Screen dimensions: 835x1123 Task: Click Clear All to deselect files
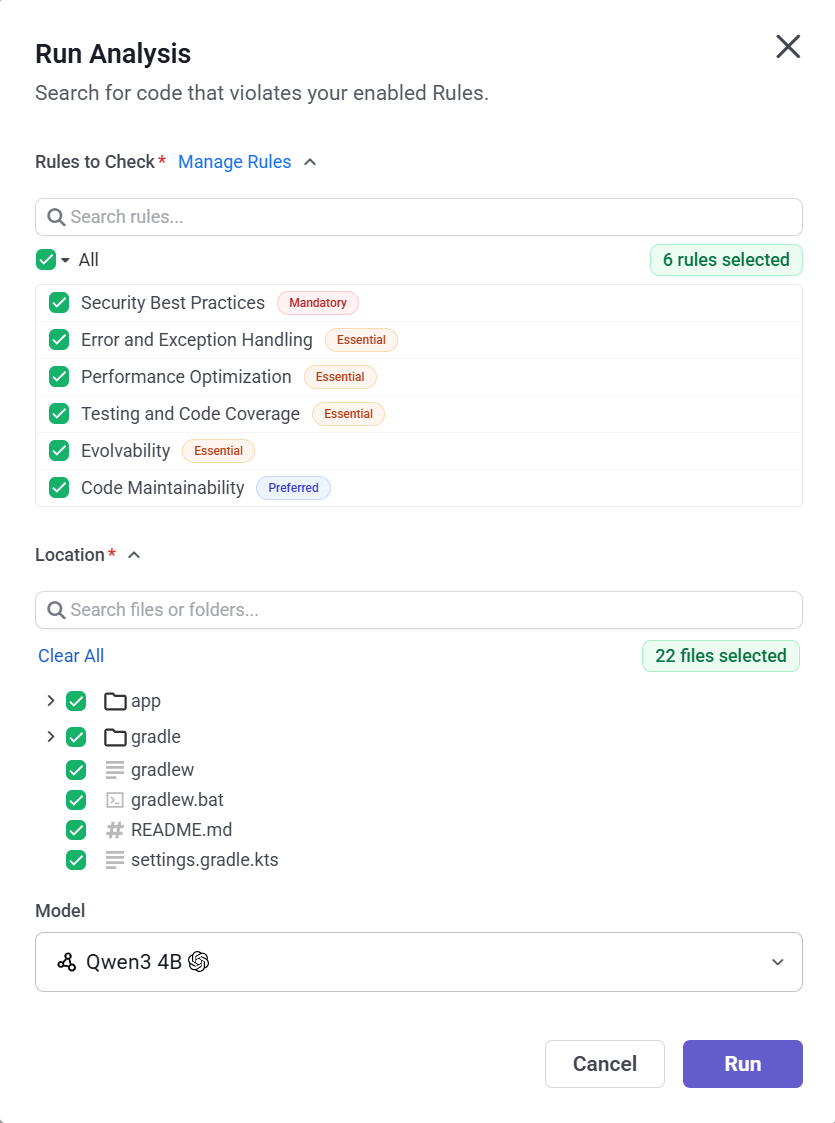70,655
